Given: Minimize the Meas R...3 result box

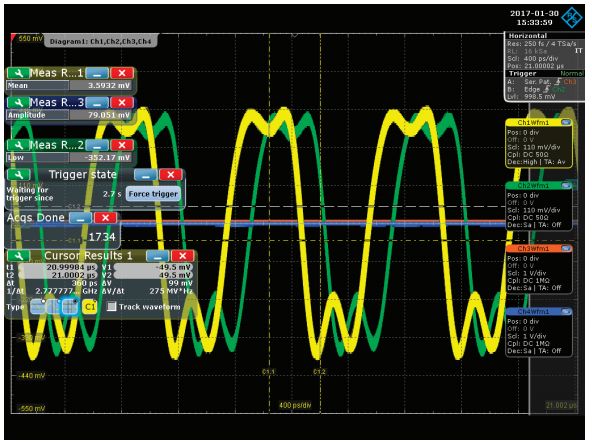Looking at the screenshot, I should pos(97,102).
